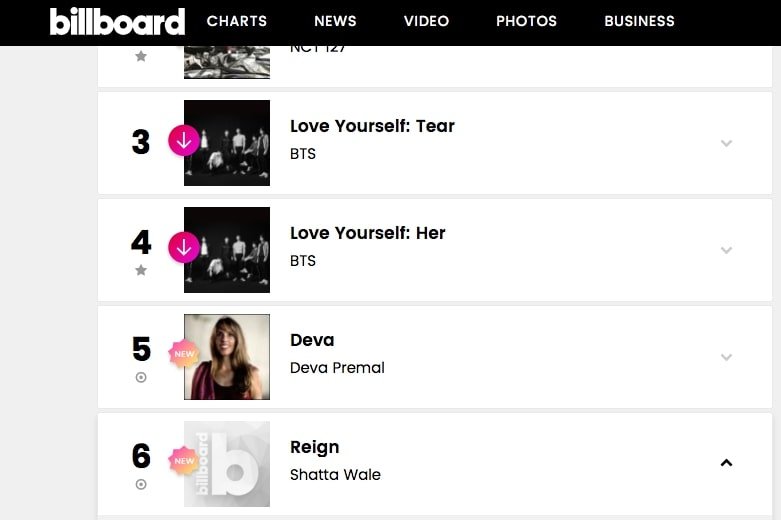Collapse the Reign chart row details

(726, 463)
